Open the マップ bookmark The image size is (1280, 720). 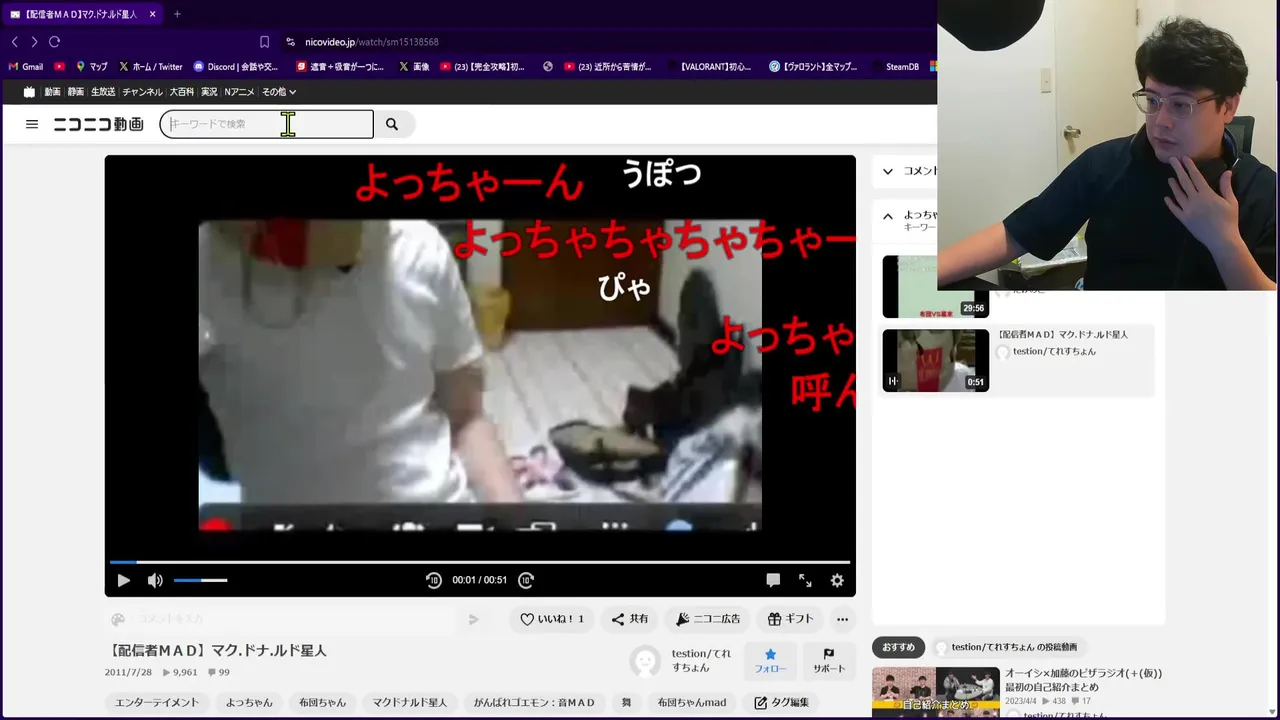tap(92, 67)
